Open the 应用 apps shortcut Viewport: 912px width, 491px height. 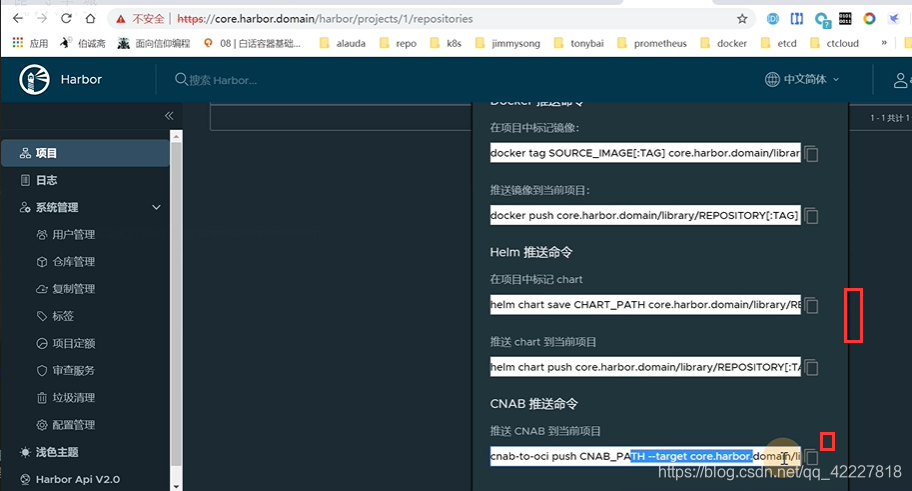31,43
